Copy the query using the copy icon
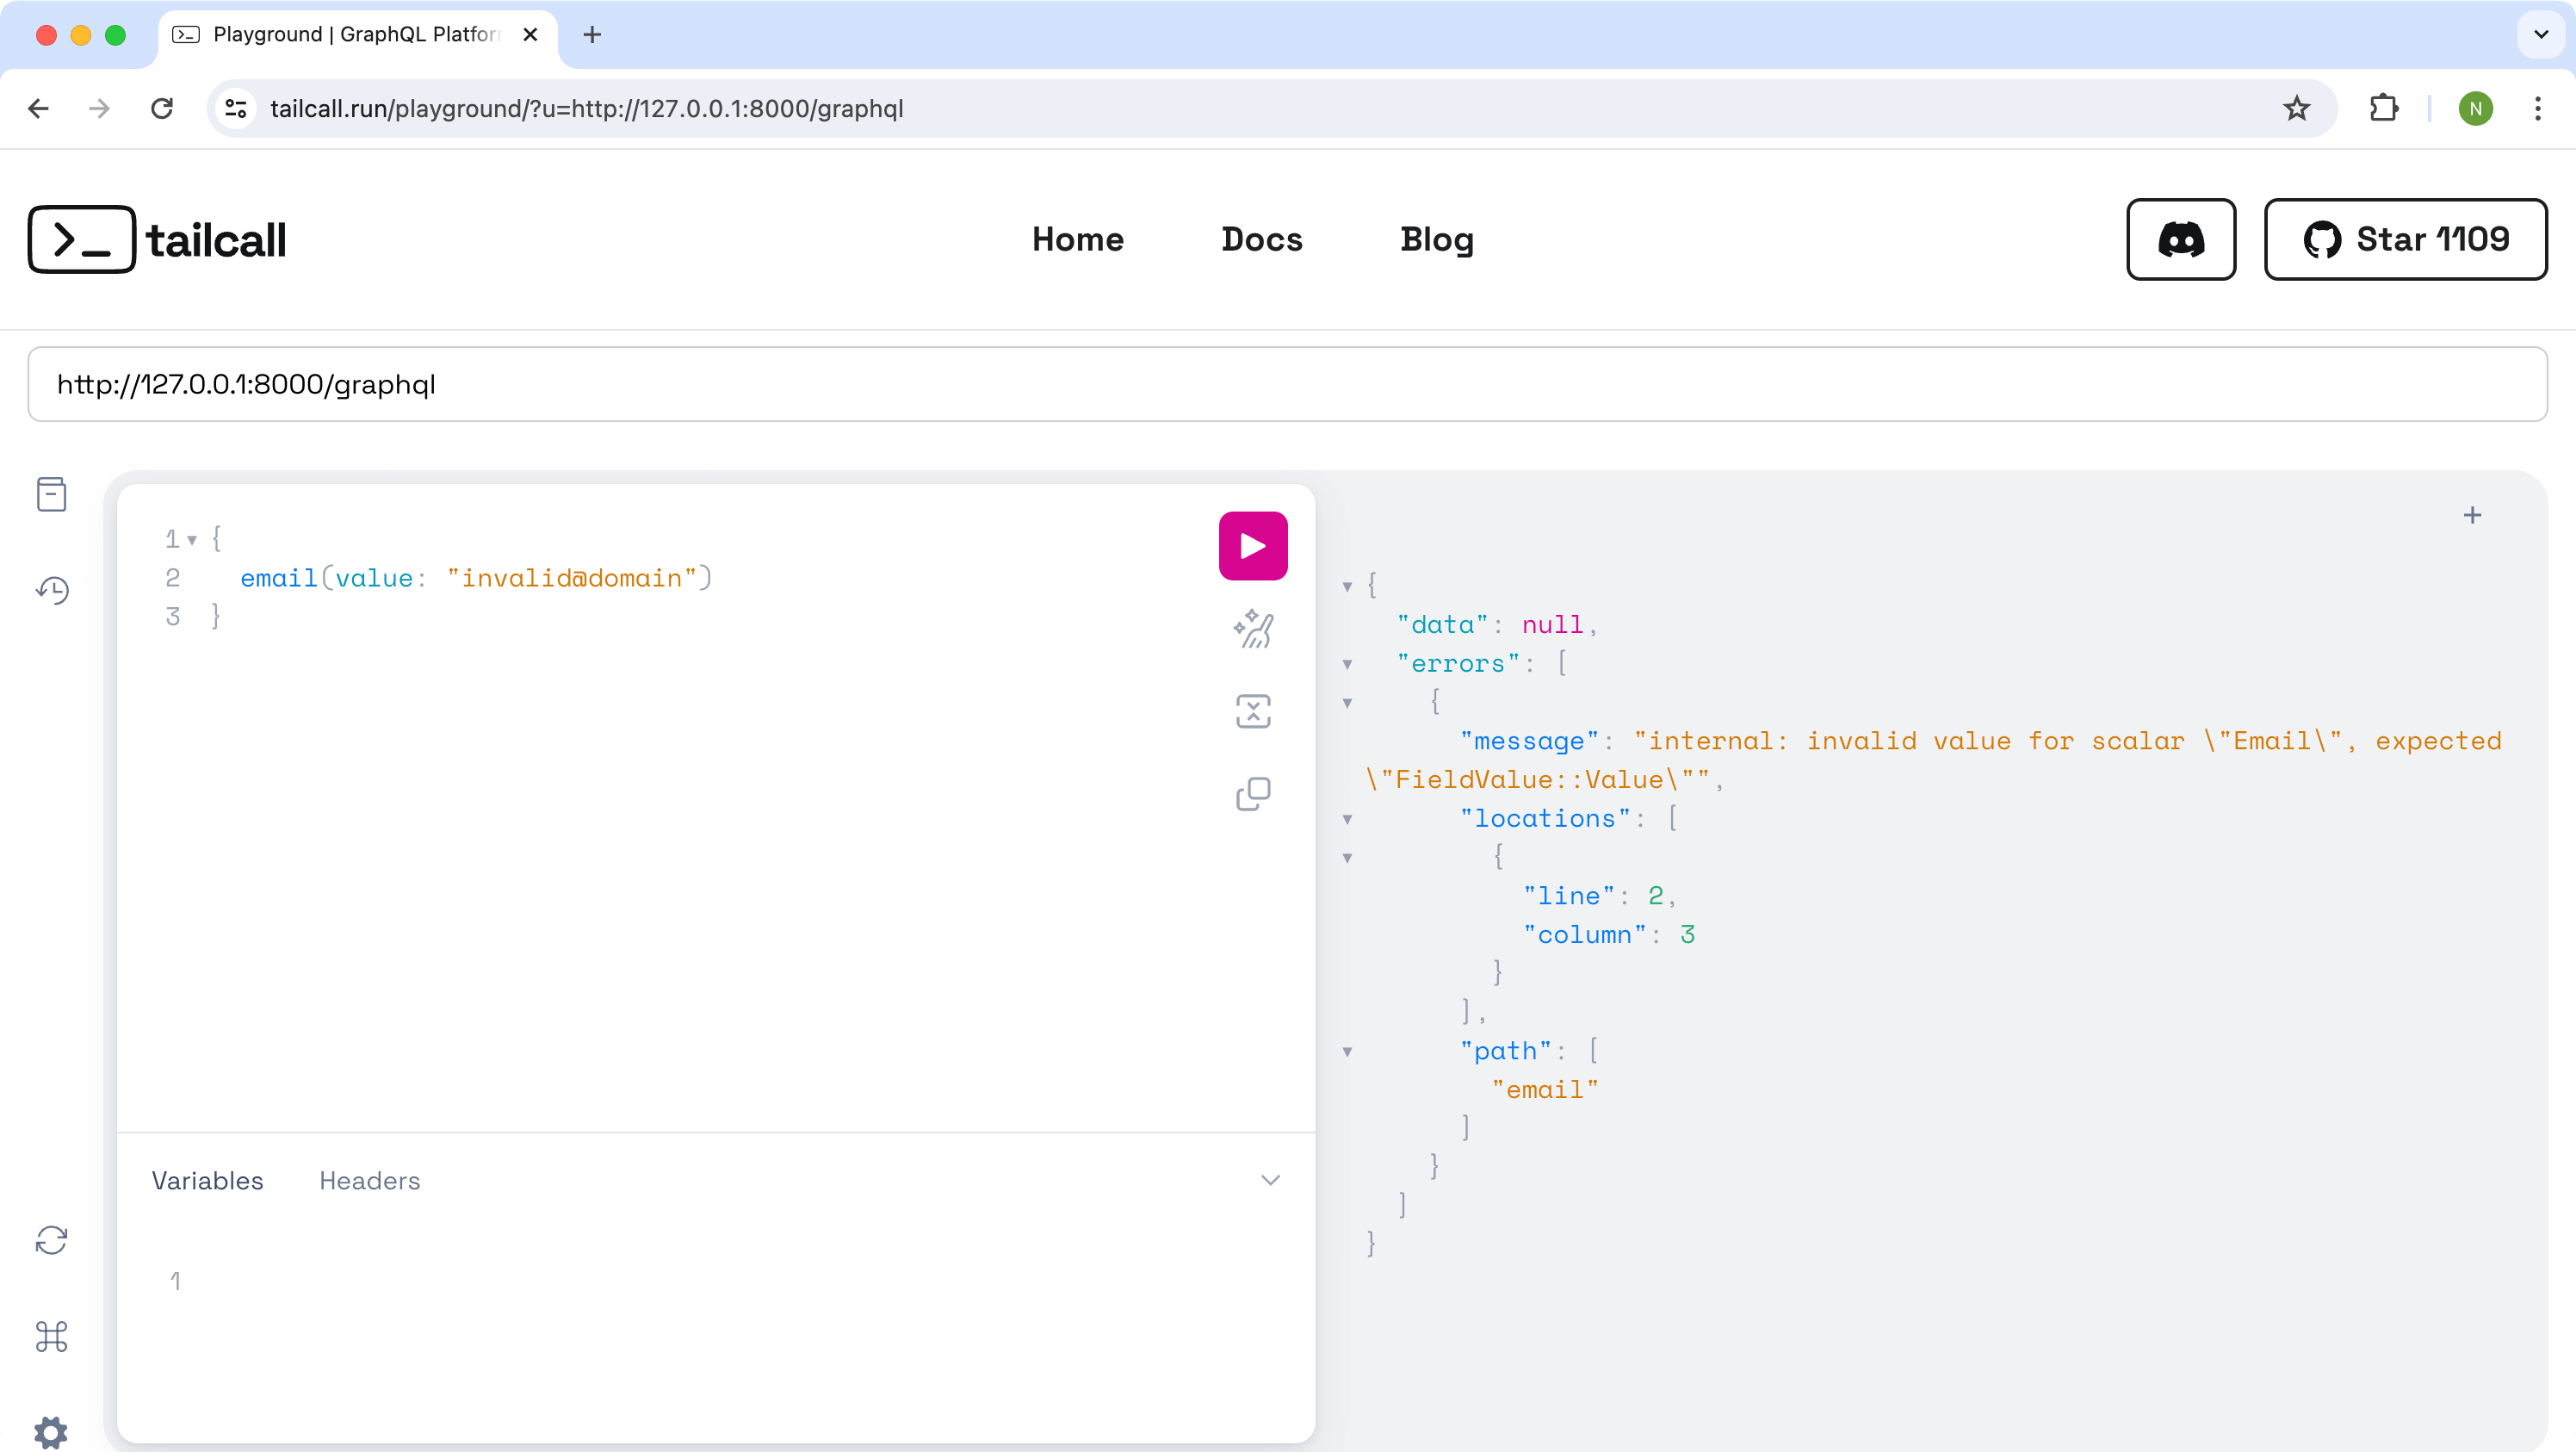 click(x=1252, y=794)
